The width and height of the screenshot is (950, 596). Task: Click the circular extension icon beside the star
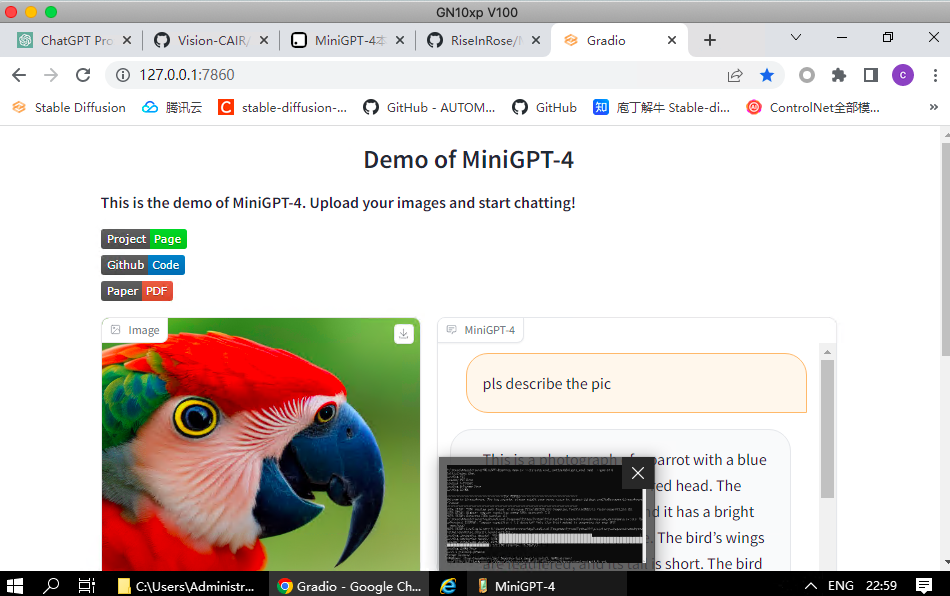[806, 75]
